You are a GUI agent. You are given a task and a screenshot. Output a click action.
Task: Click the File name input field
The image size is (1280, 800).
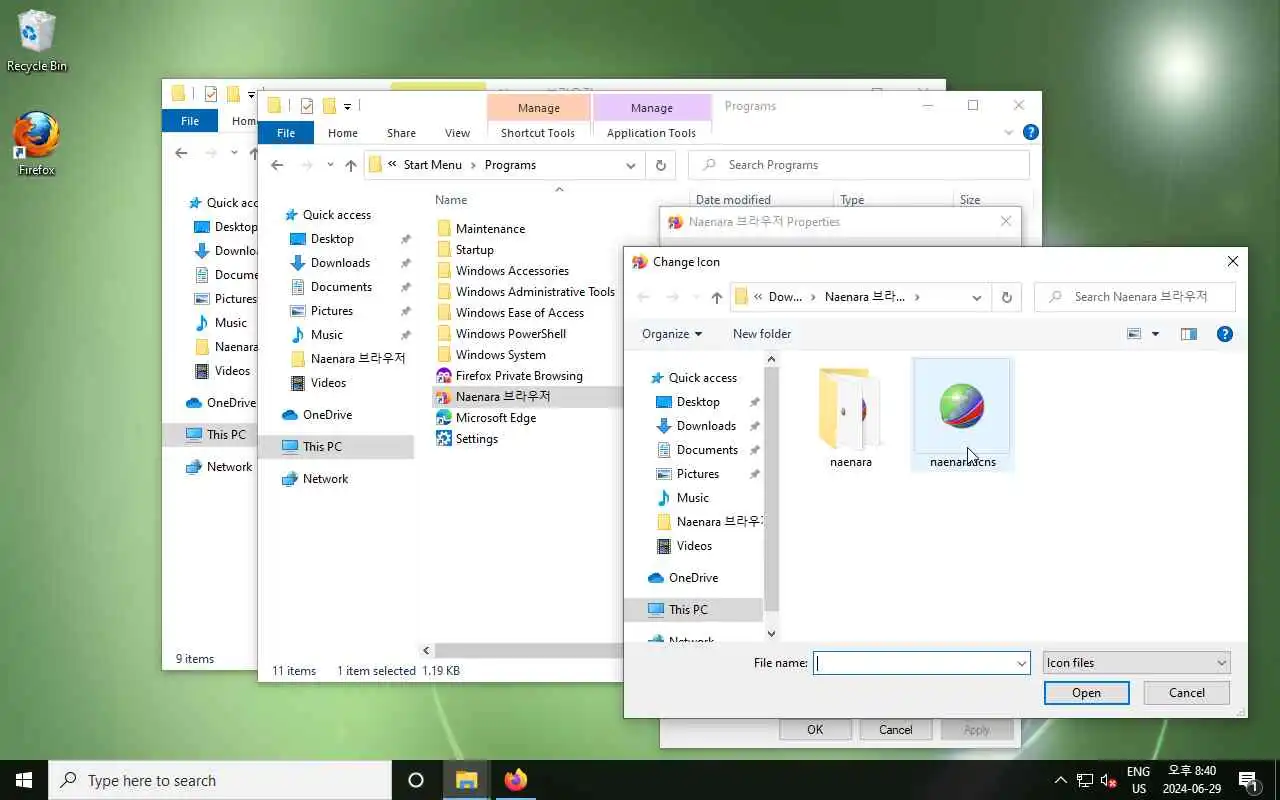tap(914, 663)
